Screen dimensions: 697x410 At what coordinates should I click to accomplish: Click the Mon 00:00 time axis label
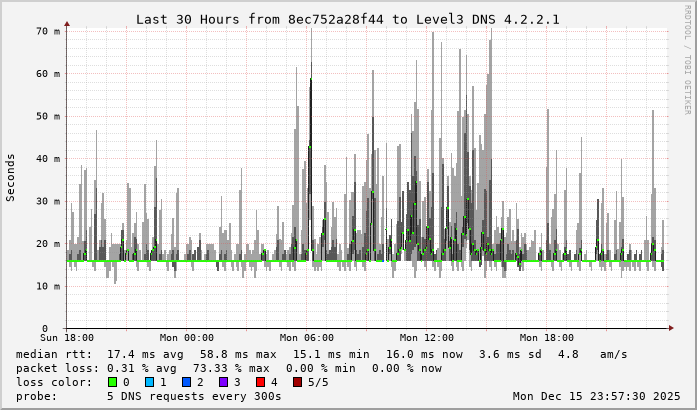(187, 339)
